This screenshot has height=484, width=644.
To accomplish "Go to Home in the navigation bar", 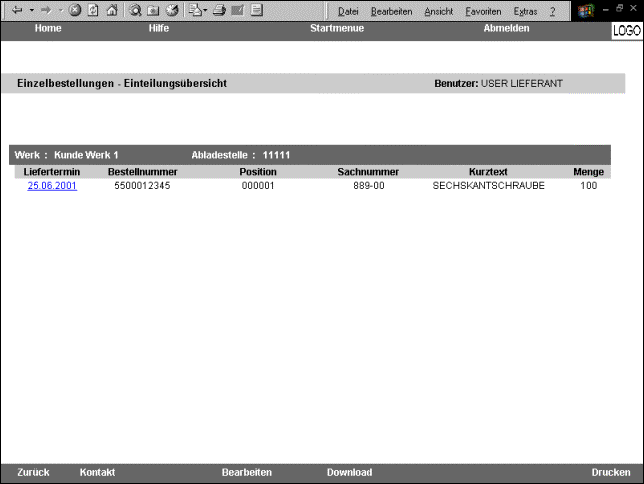I will point(48,28).
